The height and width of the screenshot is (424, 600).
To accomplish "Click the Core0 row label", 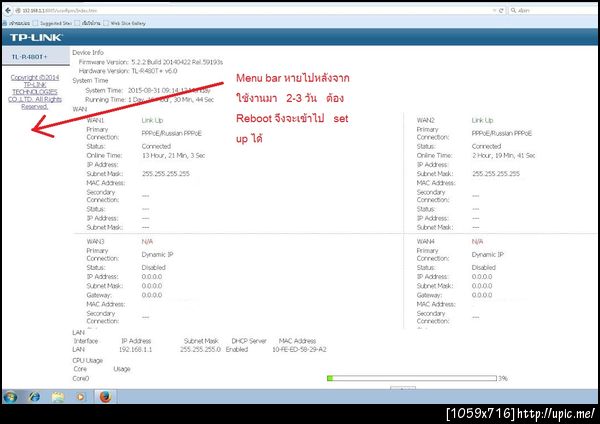I will pyautogui.click(x=81, y=378).
